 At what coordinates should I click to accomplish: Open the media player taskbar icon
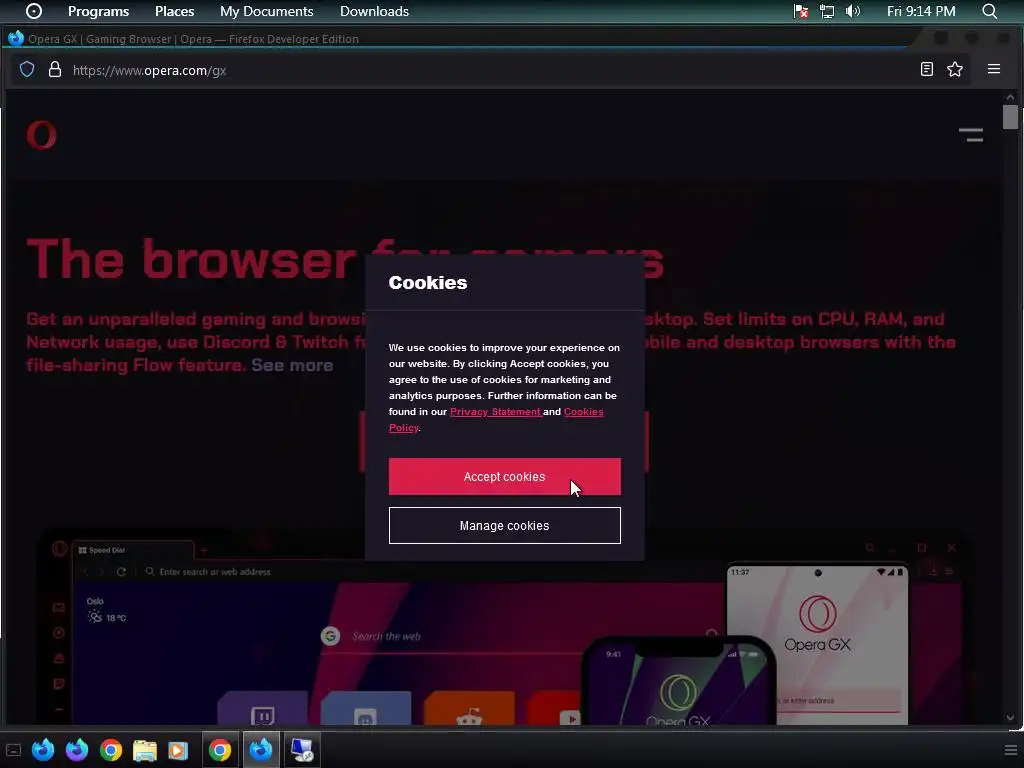point(178,750)
